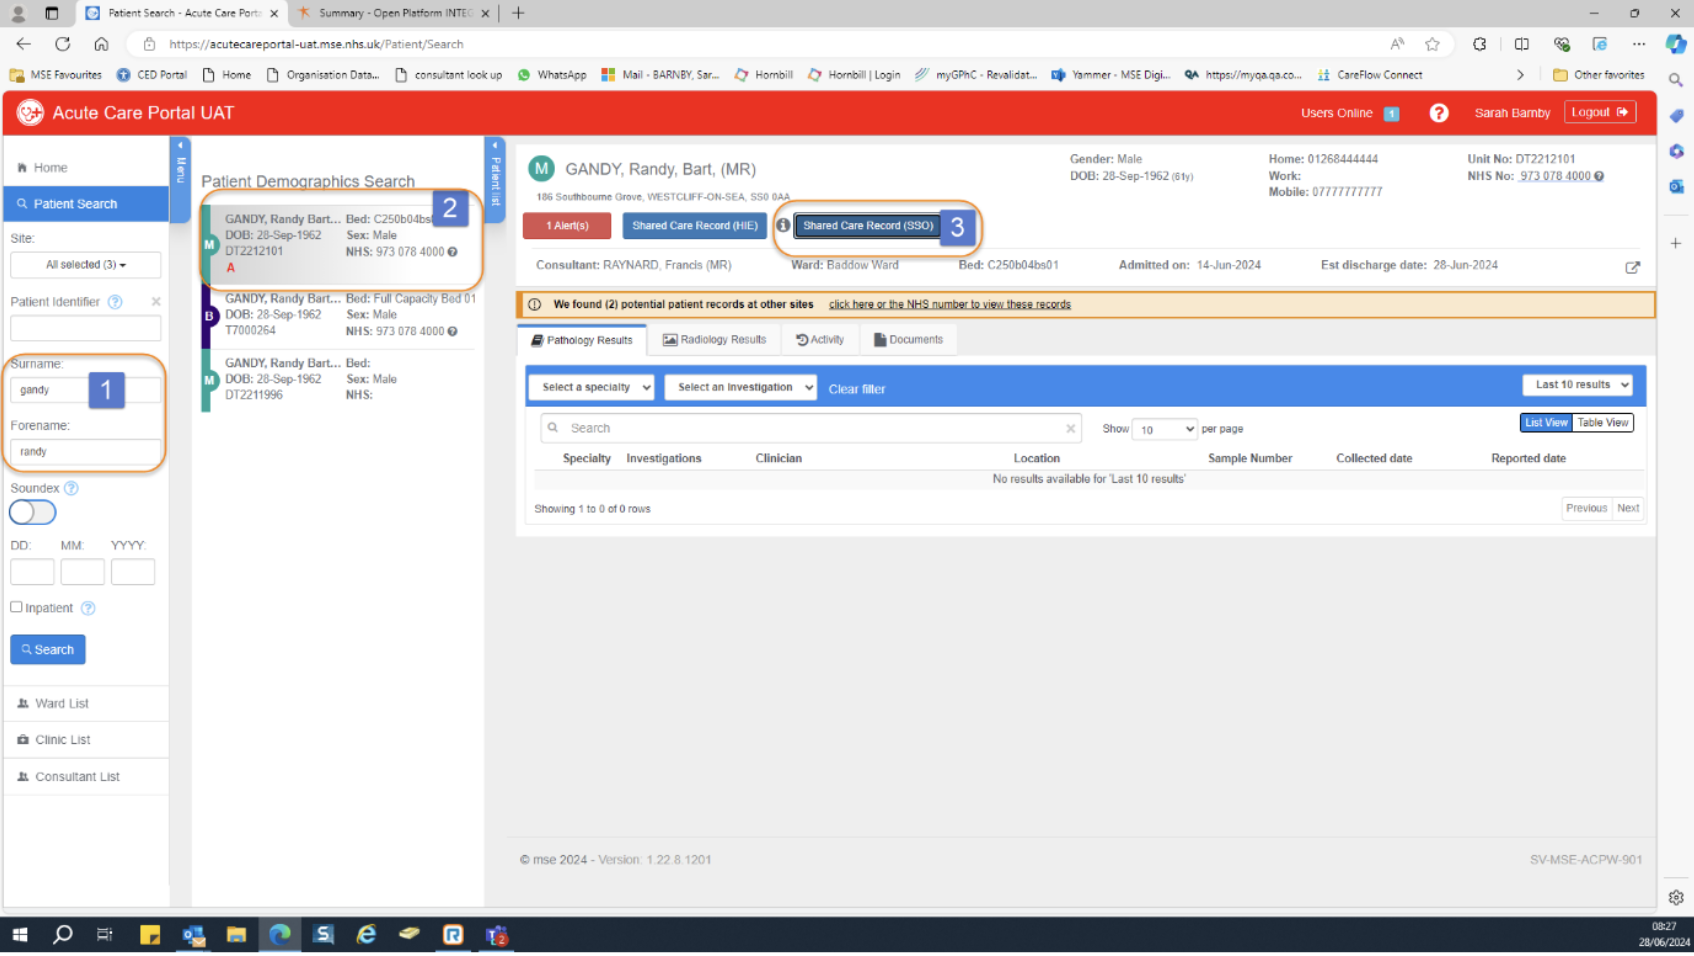Expand the Last 10 results dropdown
1694x956 pixels.
[1577, 385]
